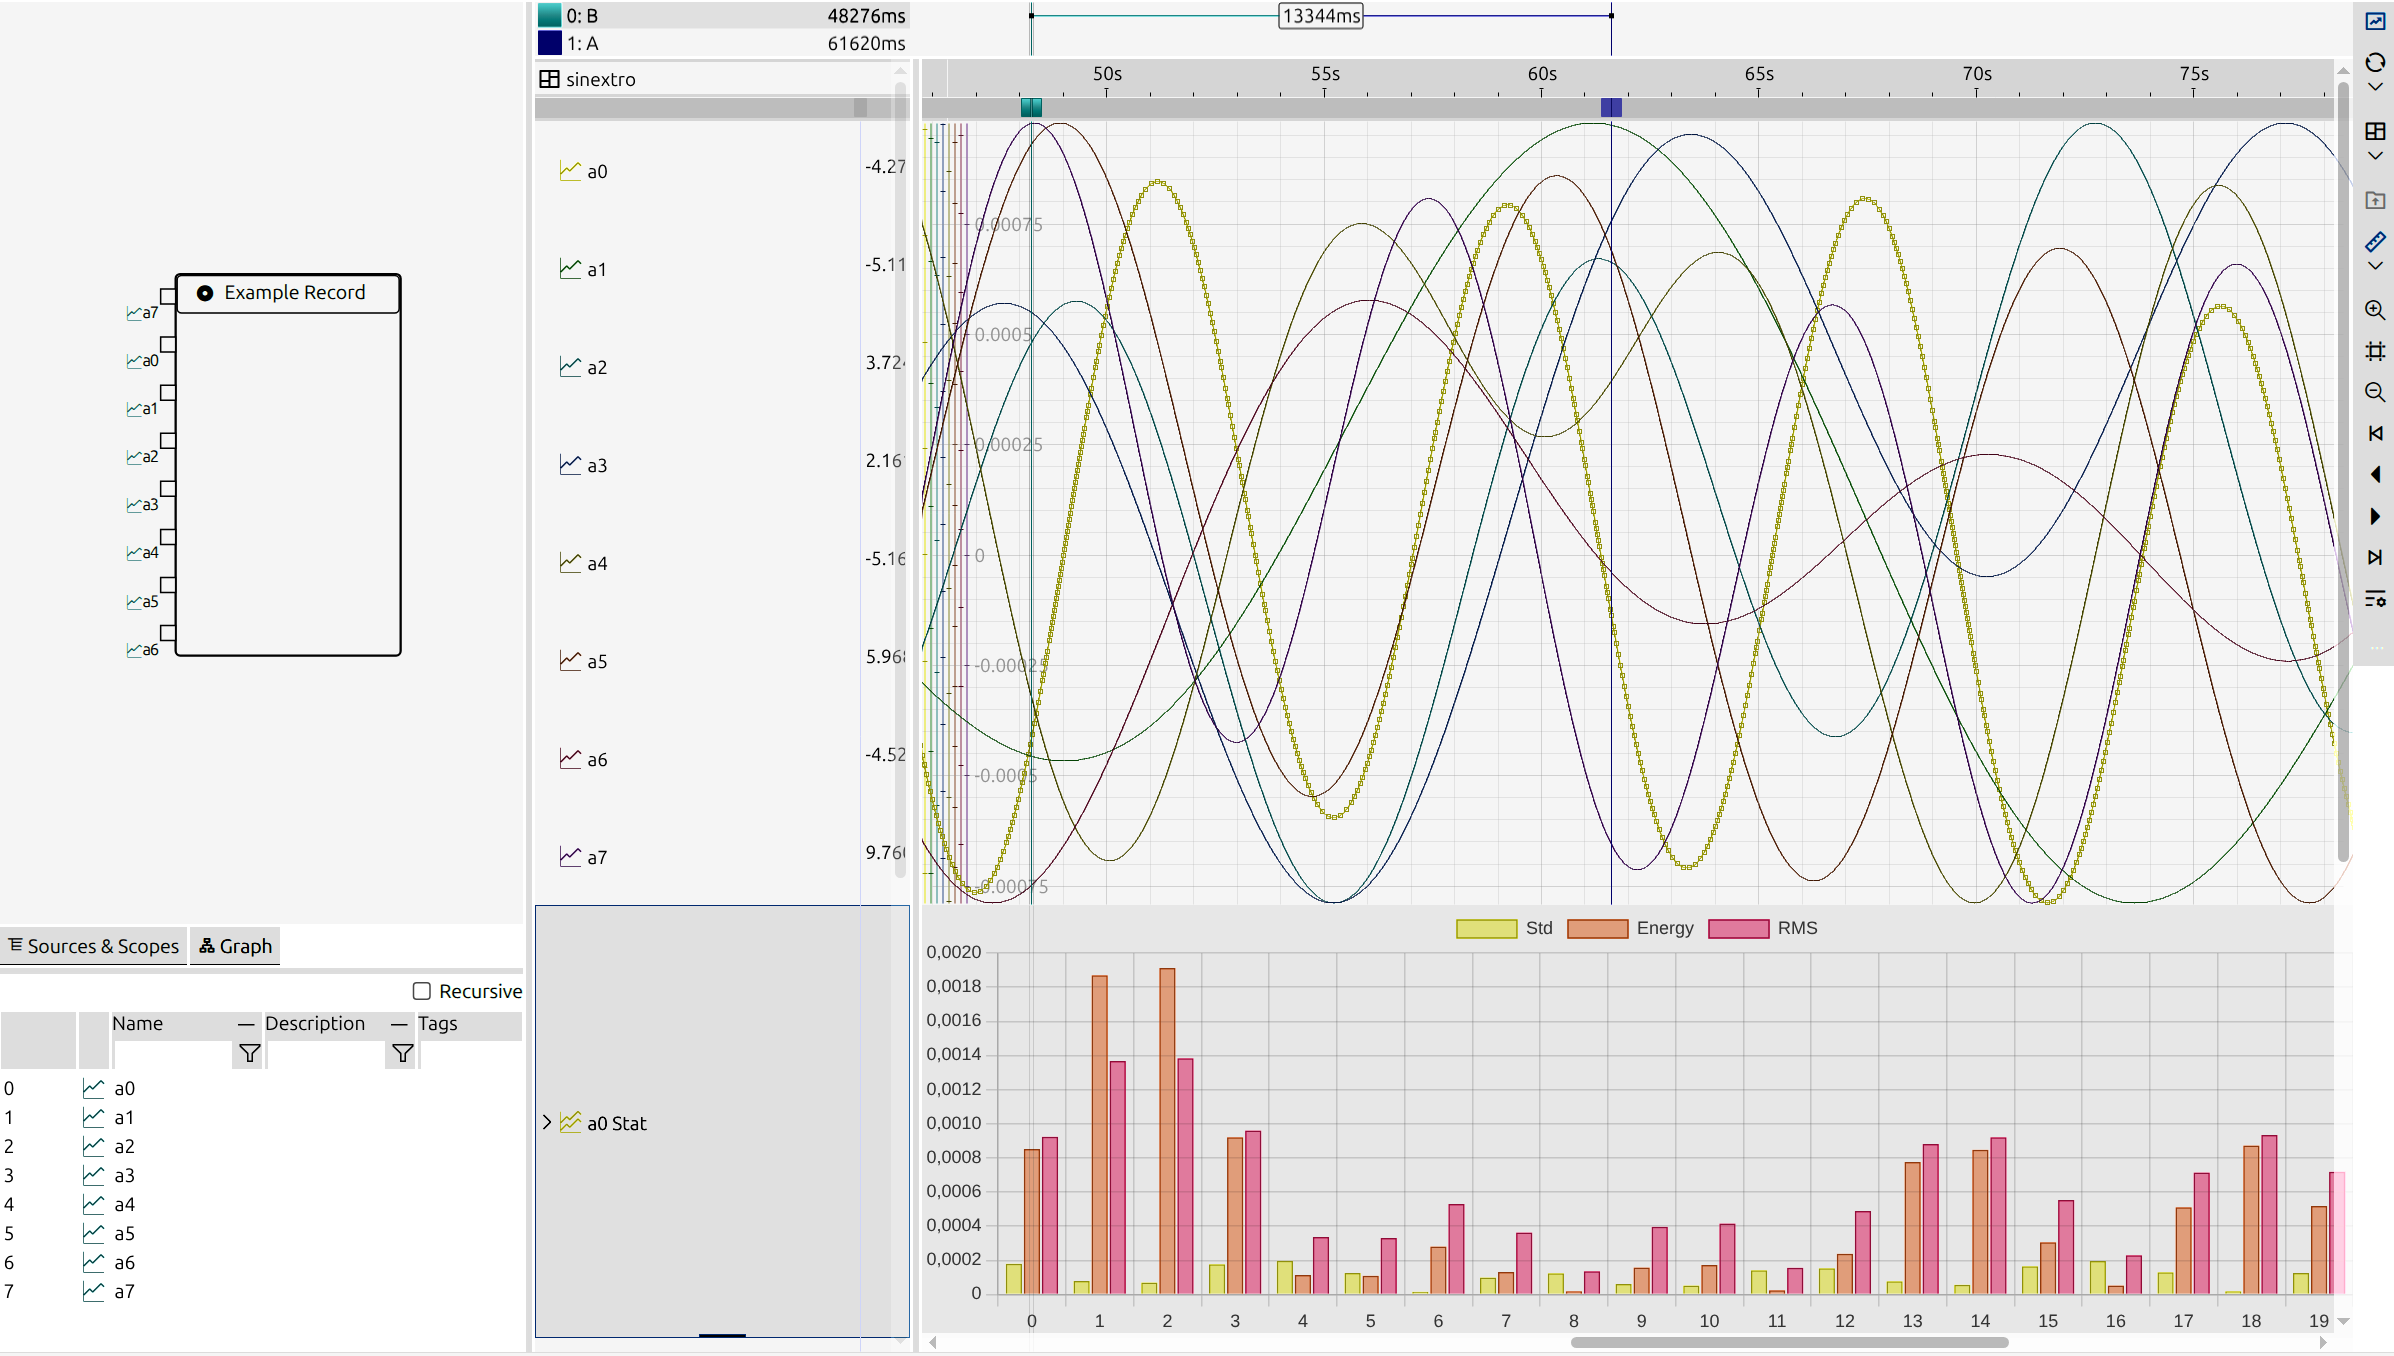The height and width of the screenshot is (1356, 2394).
Task: Click the fit-to-view frame icon
Action: (2375, 351)
